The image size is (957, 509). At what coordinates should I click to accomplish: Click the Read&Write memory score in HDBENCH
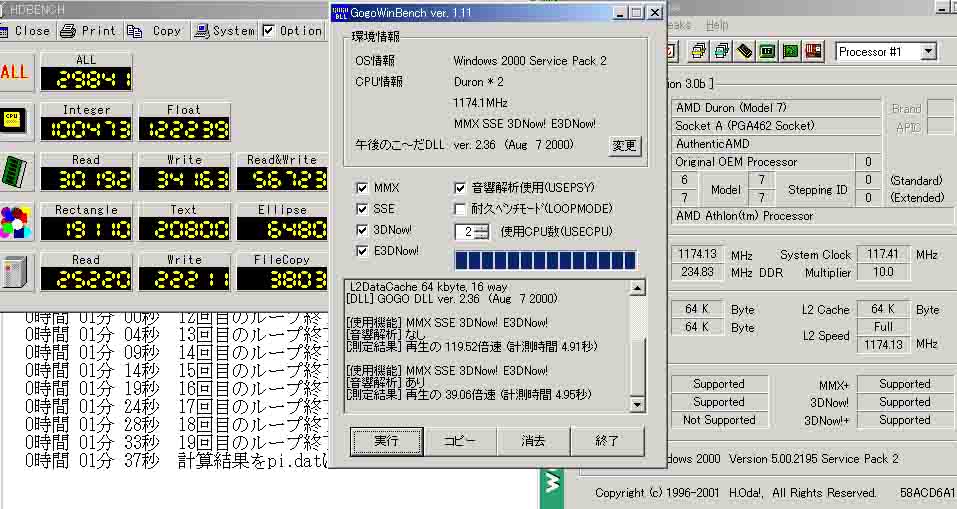282,179
